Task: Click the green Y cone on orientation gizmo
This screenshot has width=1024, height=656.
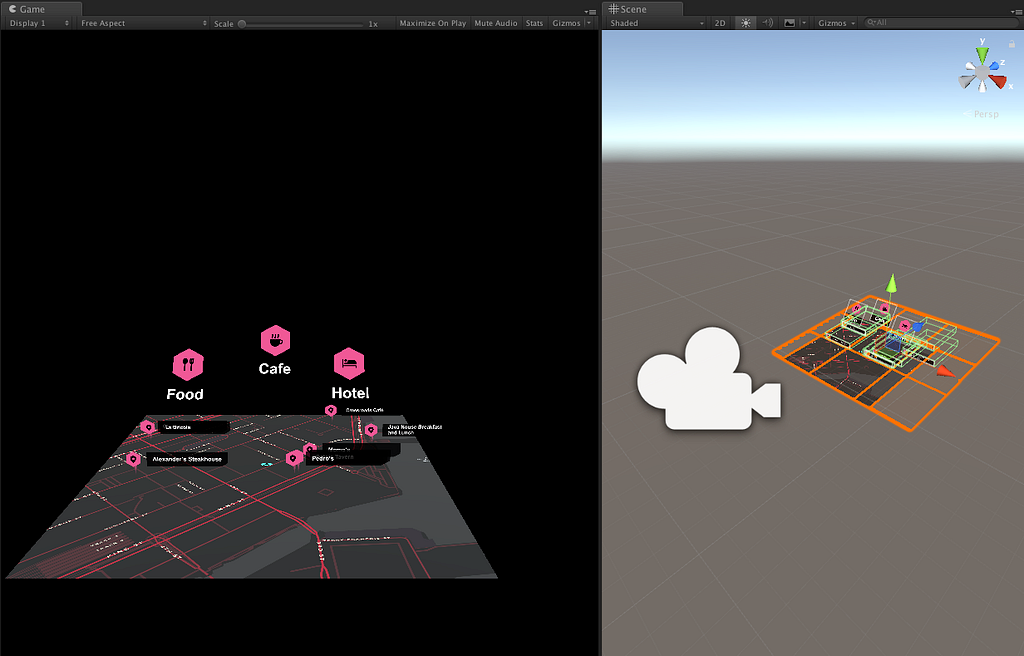Action: pos(982,55)
